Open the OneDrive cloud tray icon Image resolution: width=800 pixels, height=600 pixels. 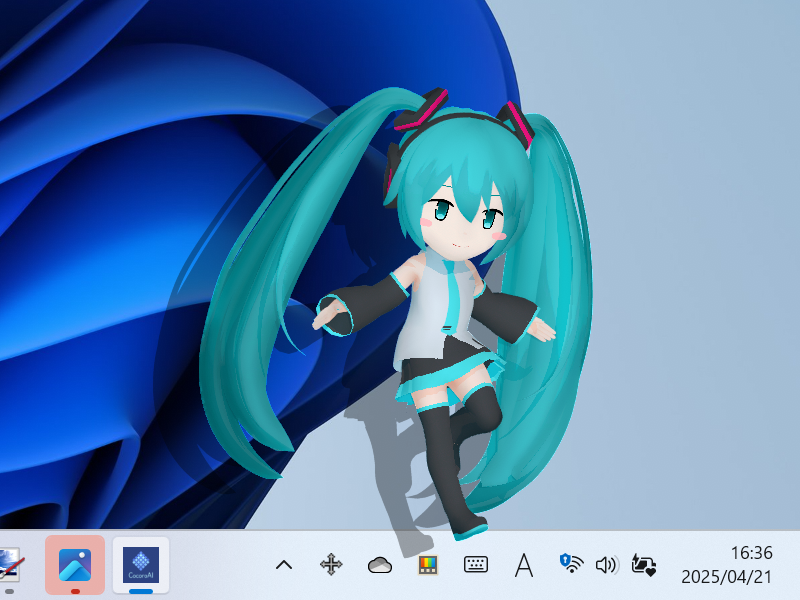point(380,565)
